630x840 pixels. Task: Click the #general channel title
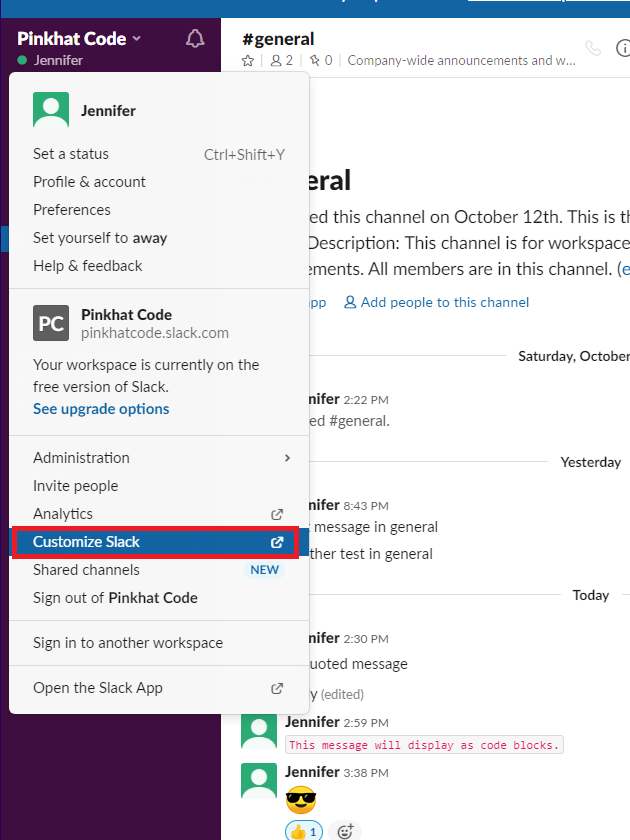278,39
